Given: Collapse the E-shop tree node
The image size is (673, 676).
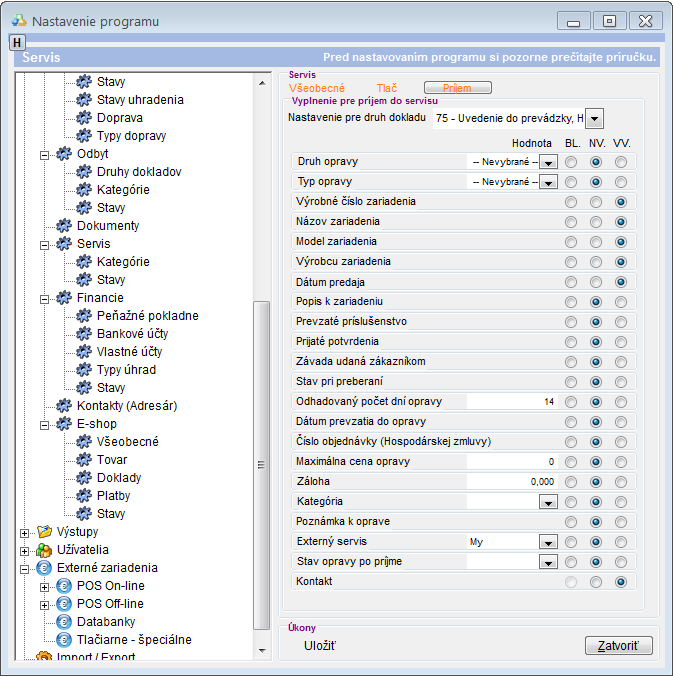Looking at the screenshot, I should click(x=44, y=424).
